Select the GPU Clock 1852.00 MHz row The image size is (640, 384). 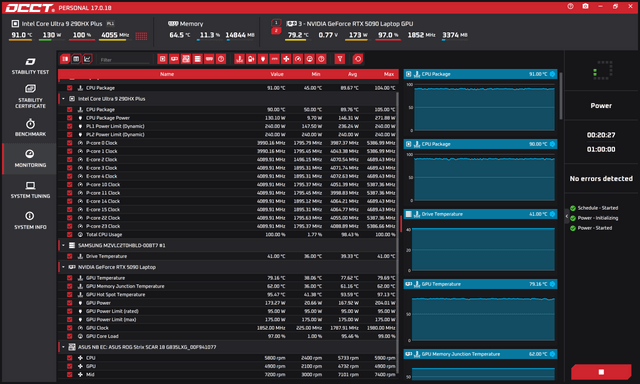(x=228, y=328)
